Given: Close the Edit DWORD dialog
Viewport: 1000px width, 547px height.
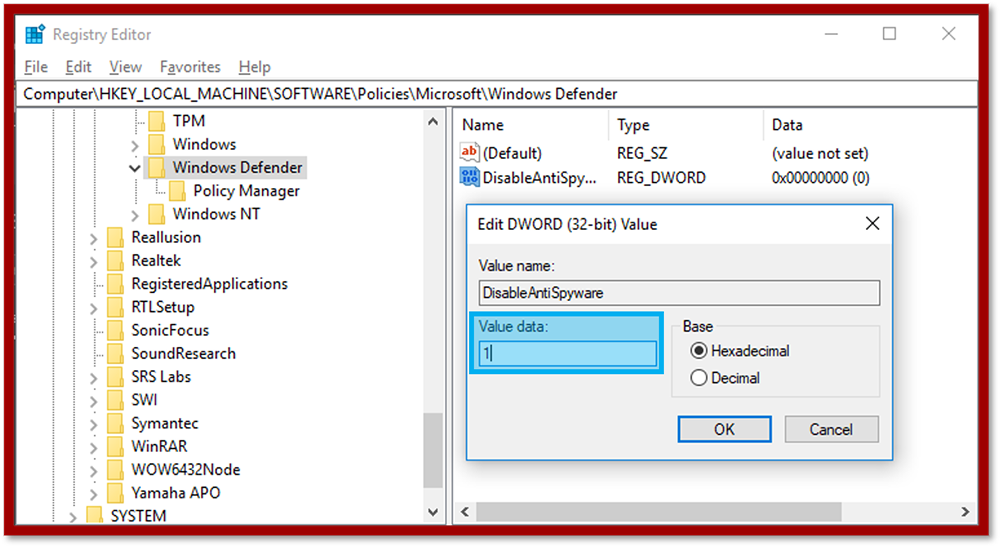Looking at the screenshot, I should tap(872, 224).
